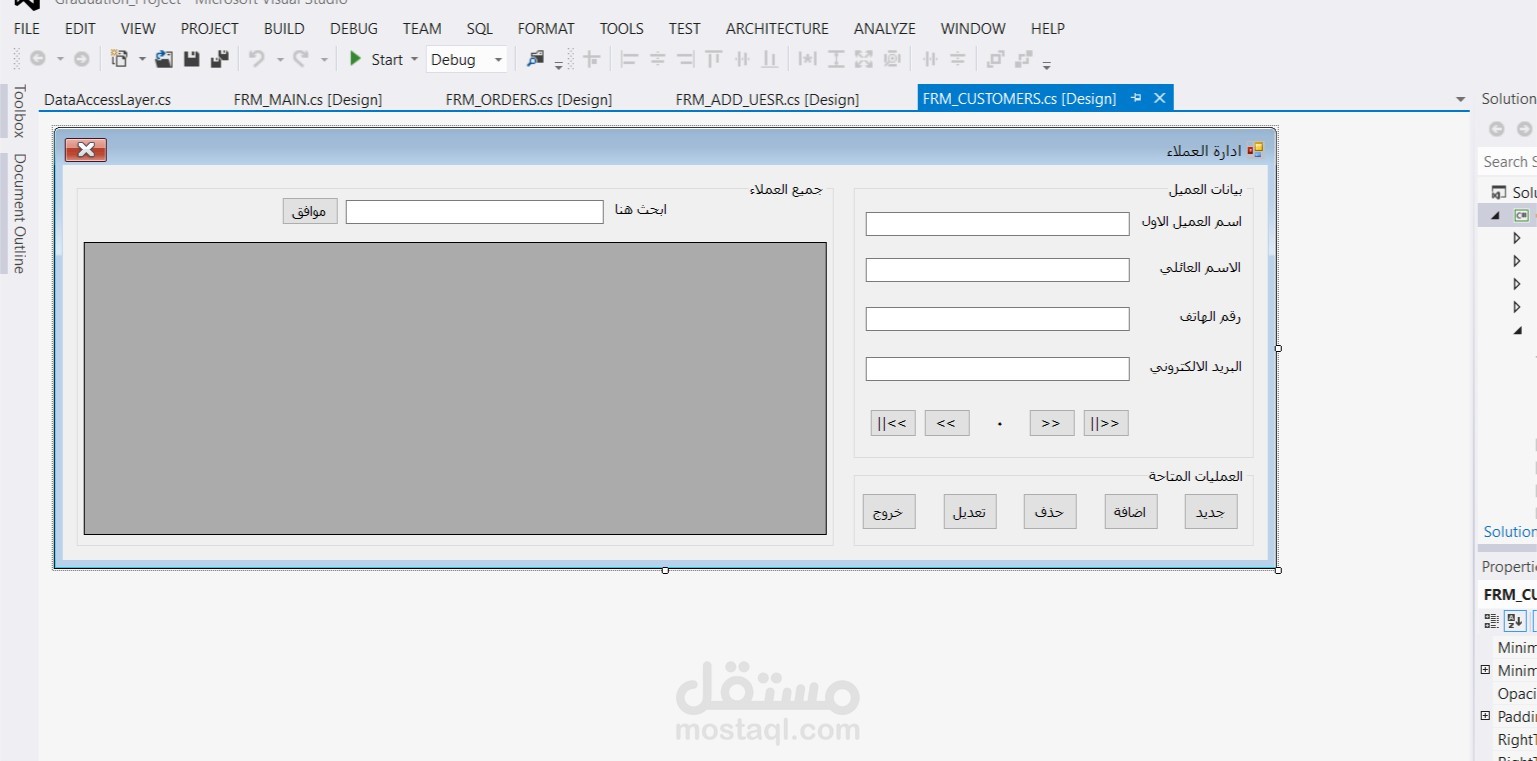Switch to FRM_ORDERS.cs [Design] tab
The height and width of the screenshot is (761, 1537).
(x=529, y=99)
